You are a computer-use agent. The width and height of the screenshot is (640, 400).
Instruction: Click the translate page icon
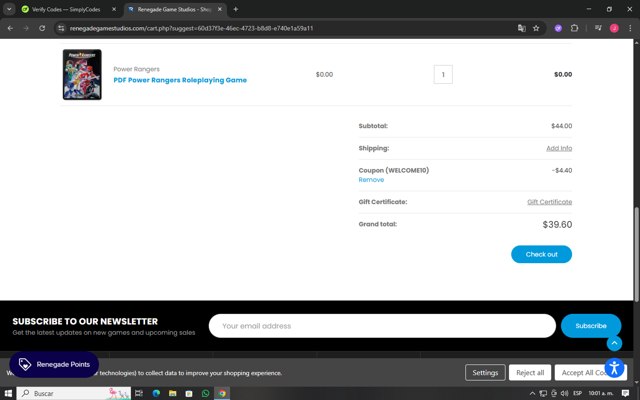[522, 28]
